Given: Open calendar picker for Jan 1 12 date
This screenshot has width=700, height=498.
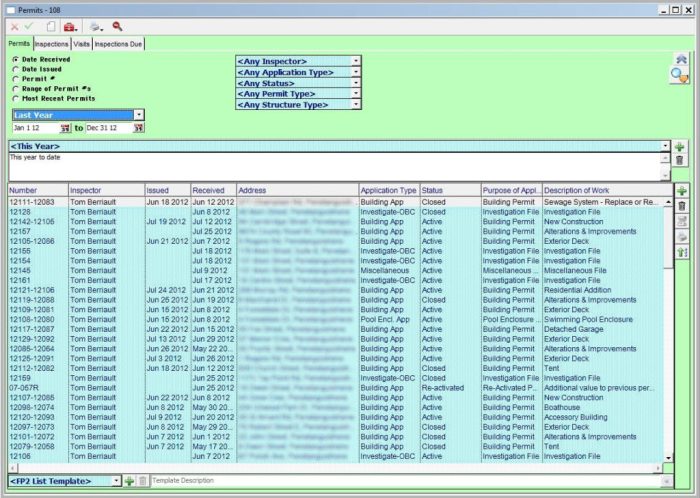Looking at the screenshot, I should tap(66, 128).
